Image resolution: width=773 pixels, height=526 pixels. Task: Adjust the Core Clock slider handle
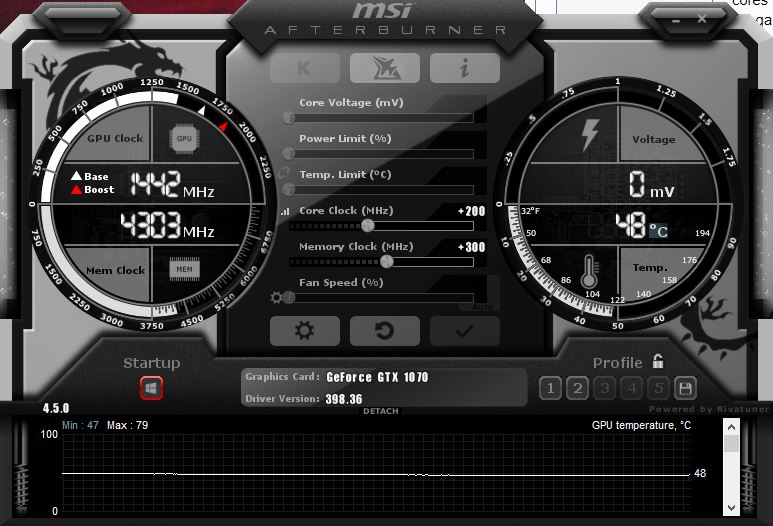[x=367, y=226]
